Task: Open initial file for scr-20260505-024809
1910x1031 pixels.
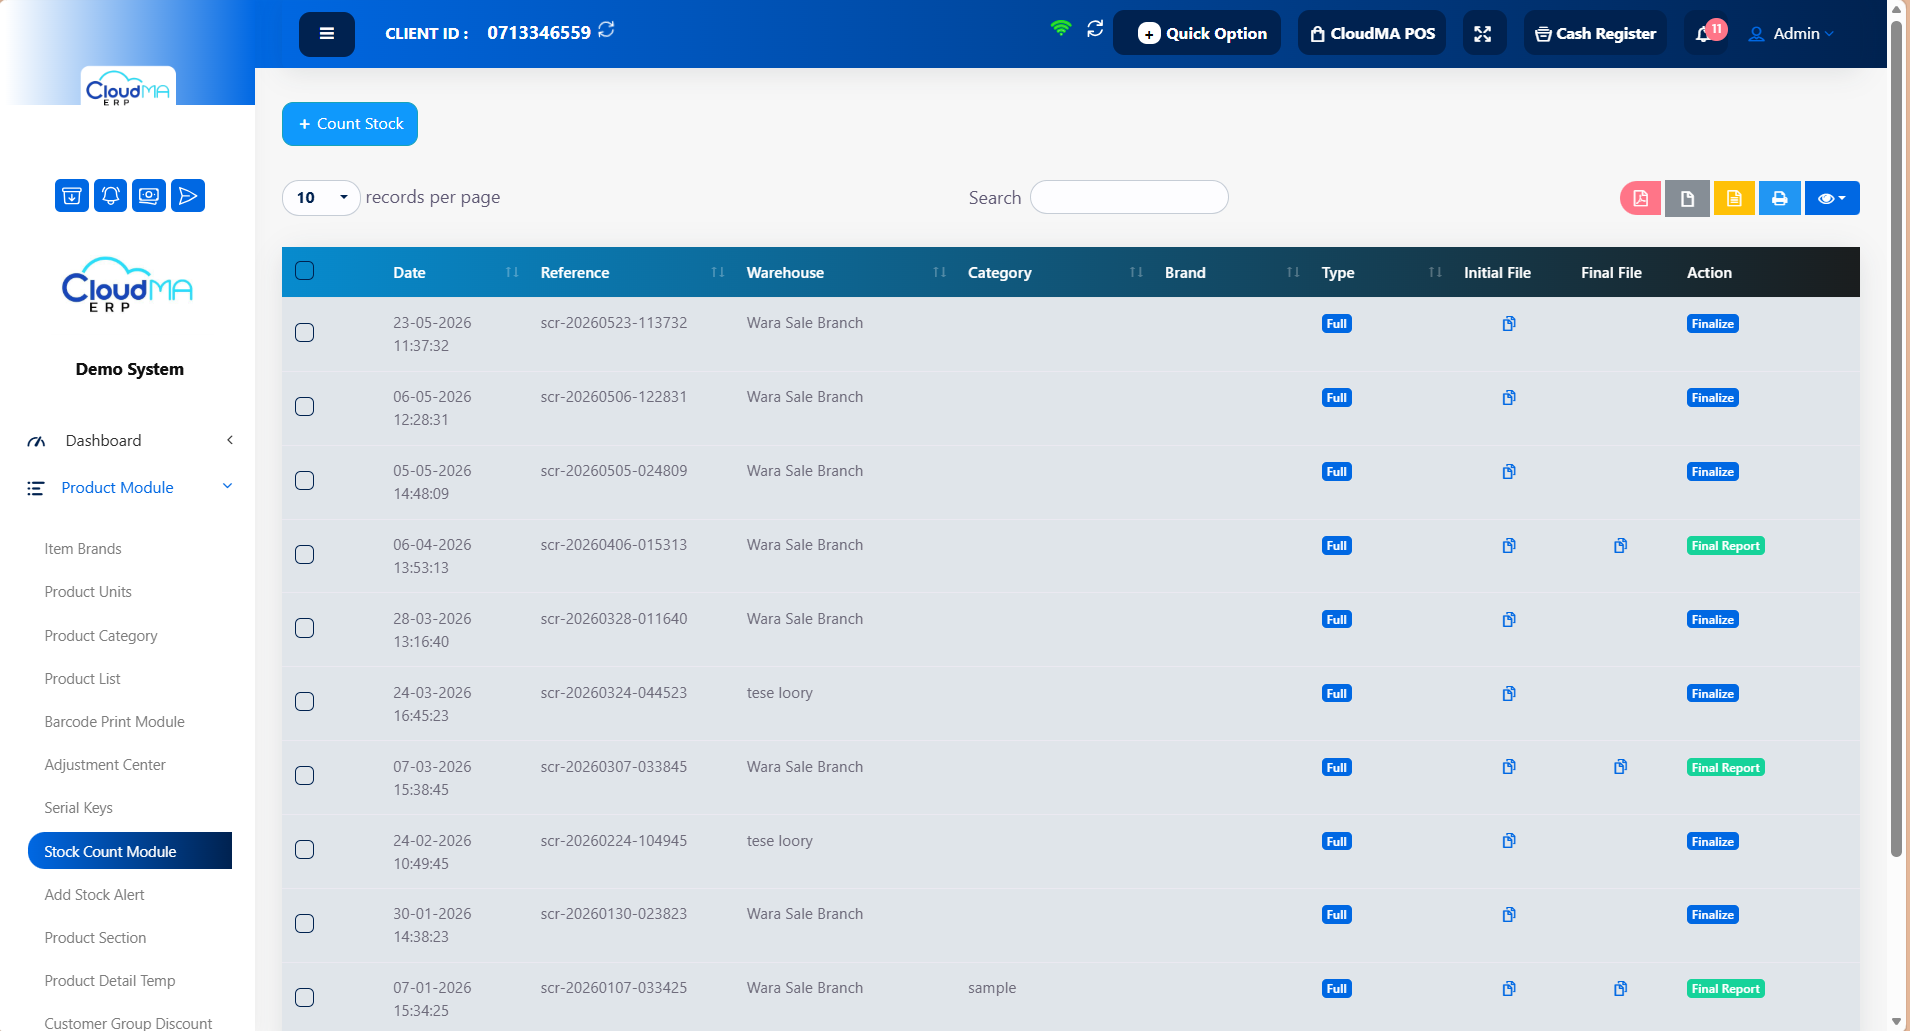Action: point(1509,472)
